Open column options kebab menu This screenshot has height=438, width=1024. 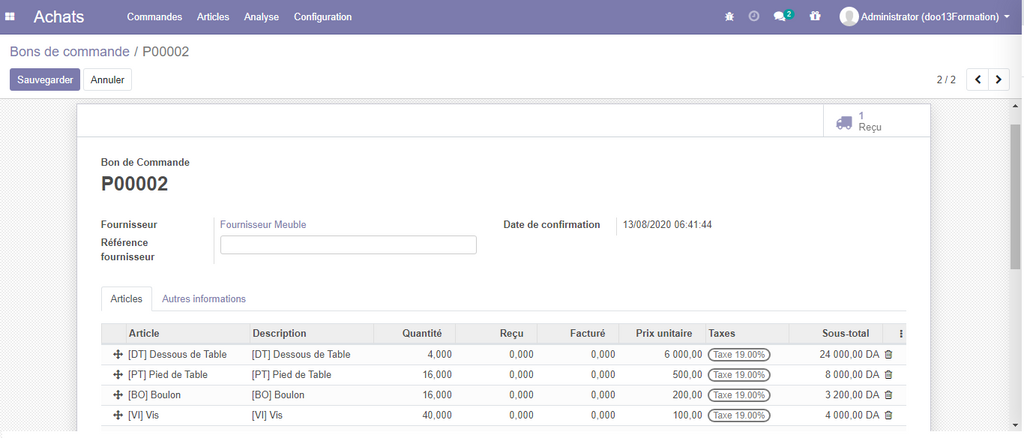tap(901, 334)
